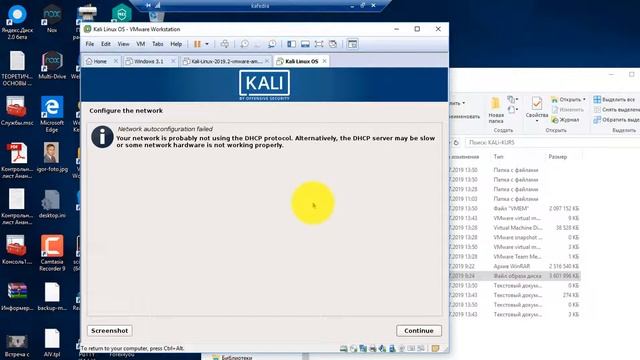Sort by the Размер column header
The image size is (640, 360).
[558, 157]
